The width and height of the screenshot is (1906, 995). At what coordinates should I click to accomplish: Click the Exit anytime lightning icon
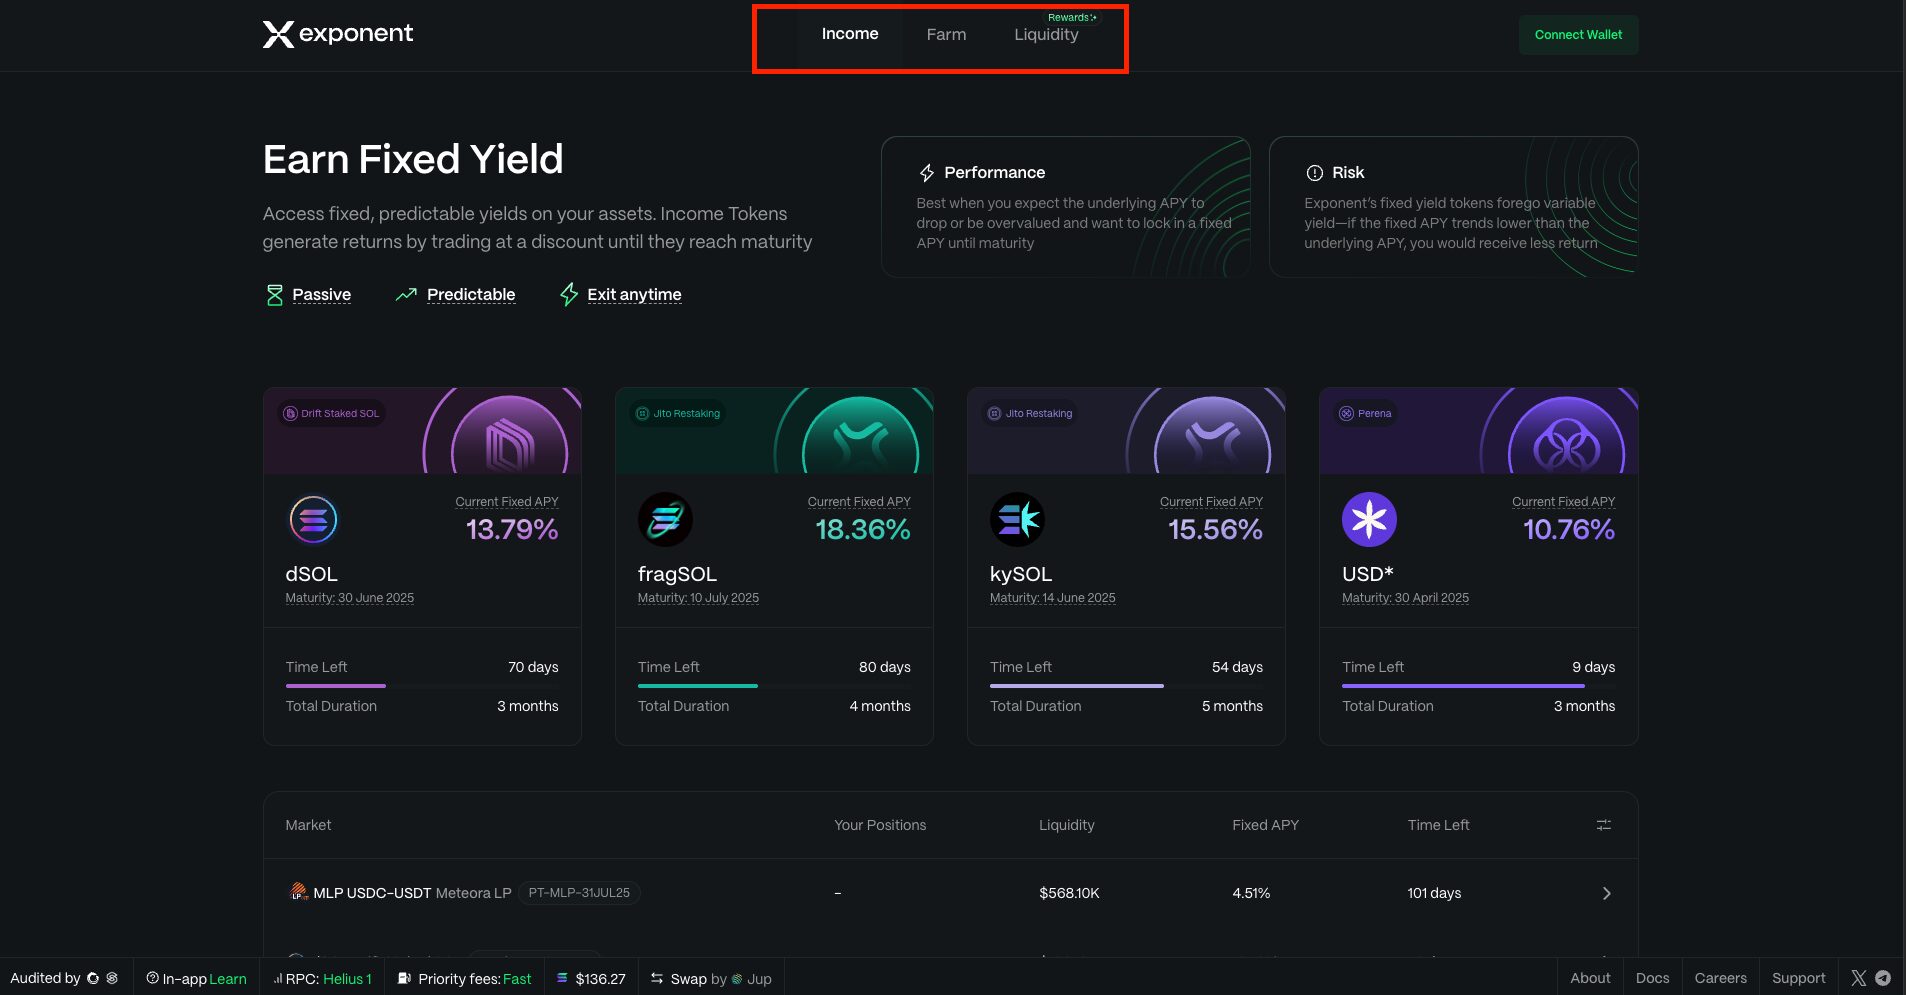pyautogui.click(x=569, y=294)
